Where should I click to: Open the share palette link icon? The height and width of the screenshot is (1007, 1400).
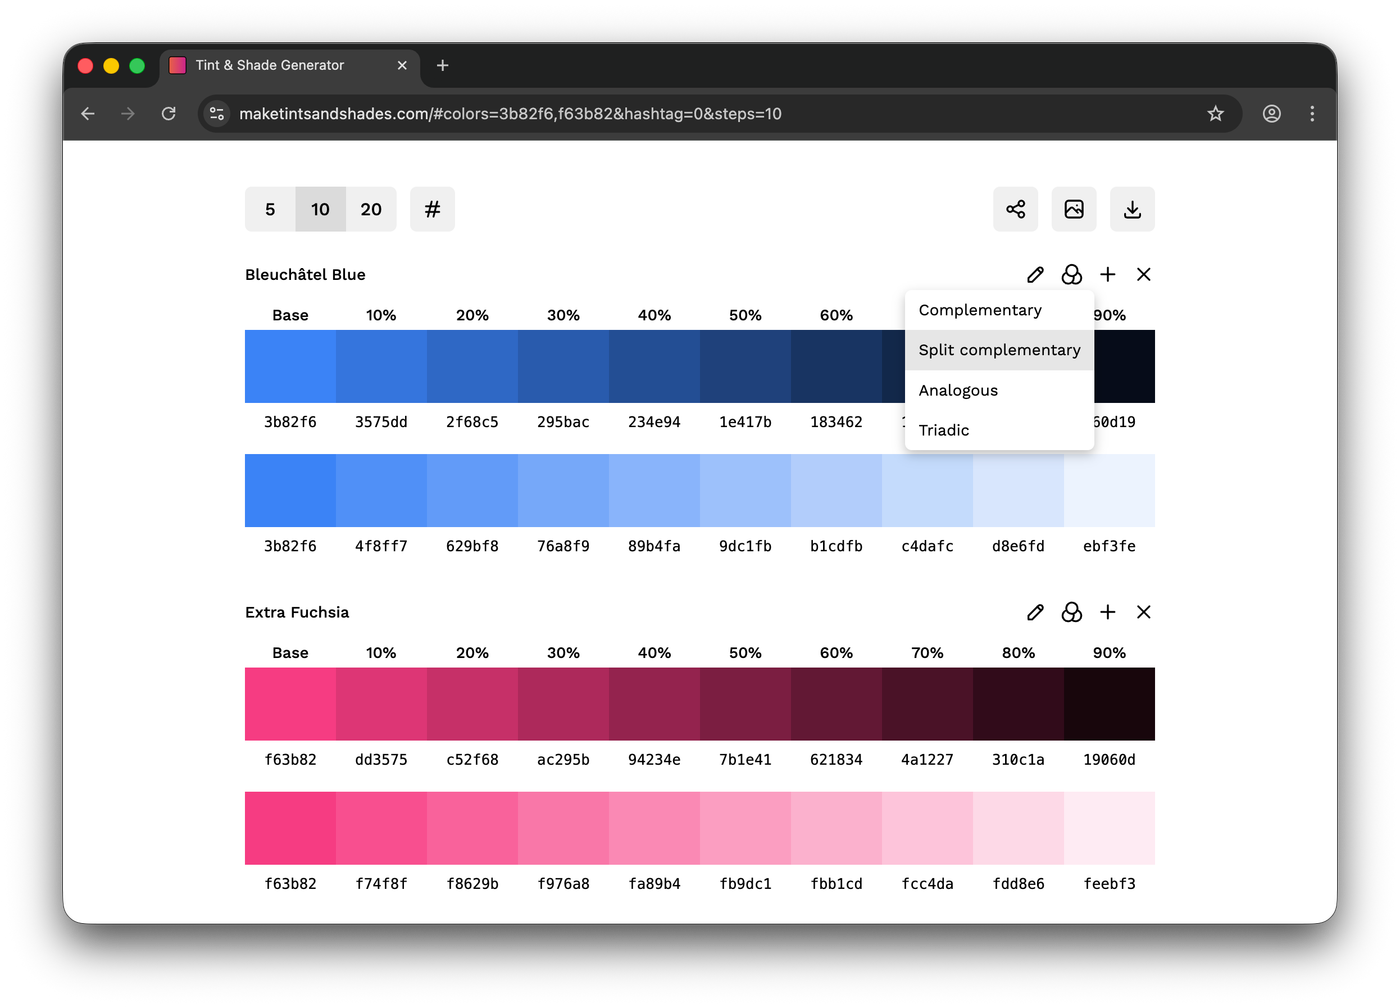pos(1015,209)
